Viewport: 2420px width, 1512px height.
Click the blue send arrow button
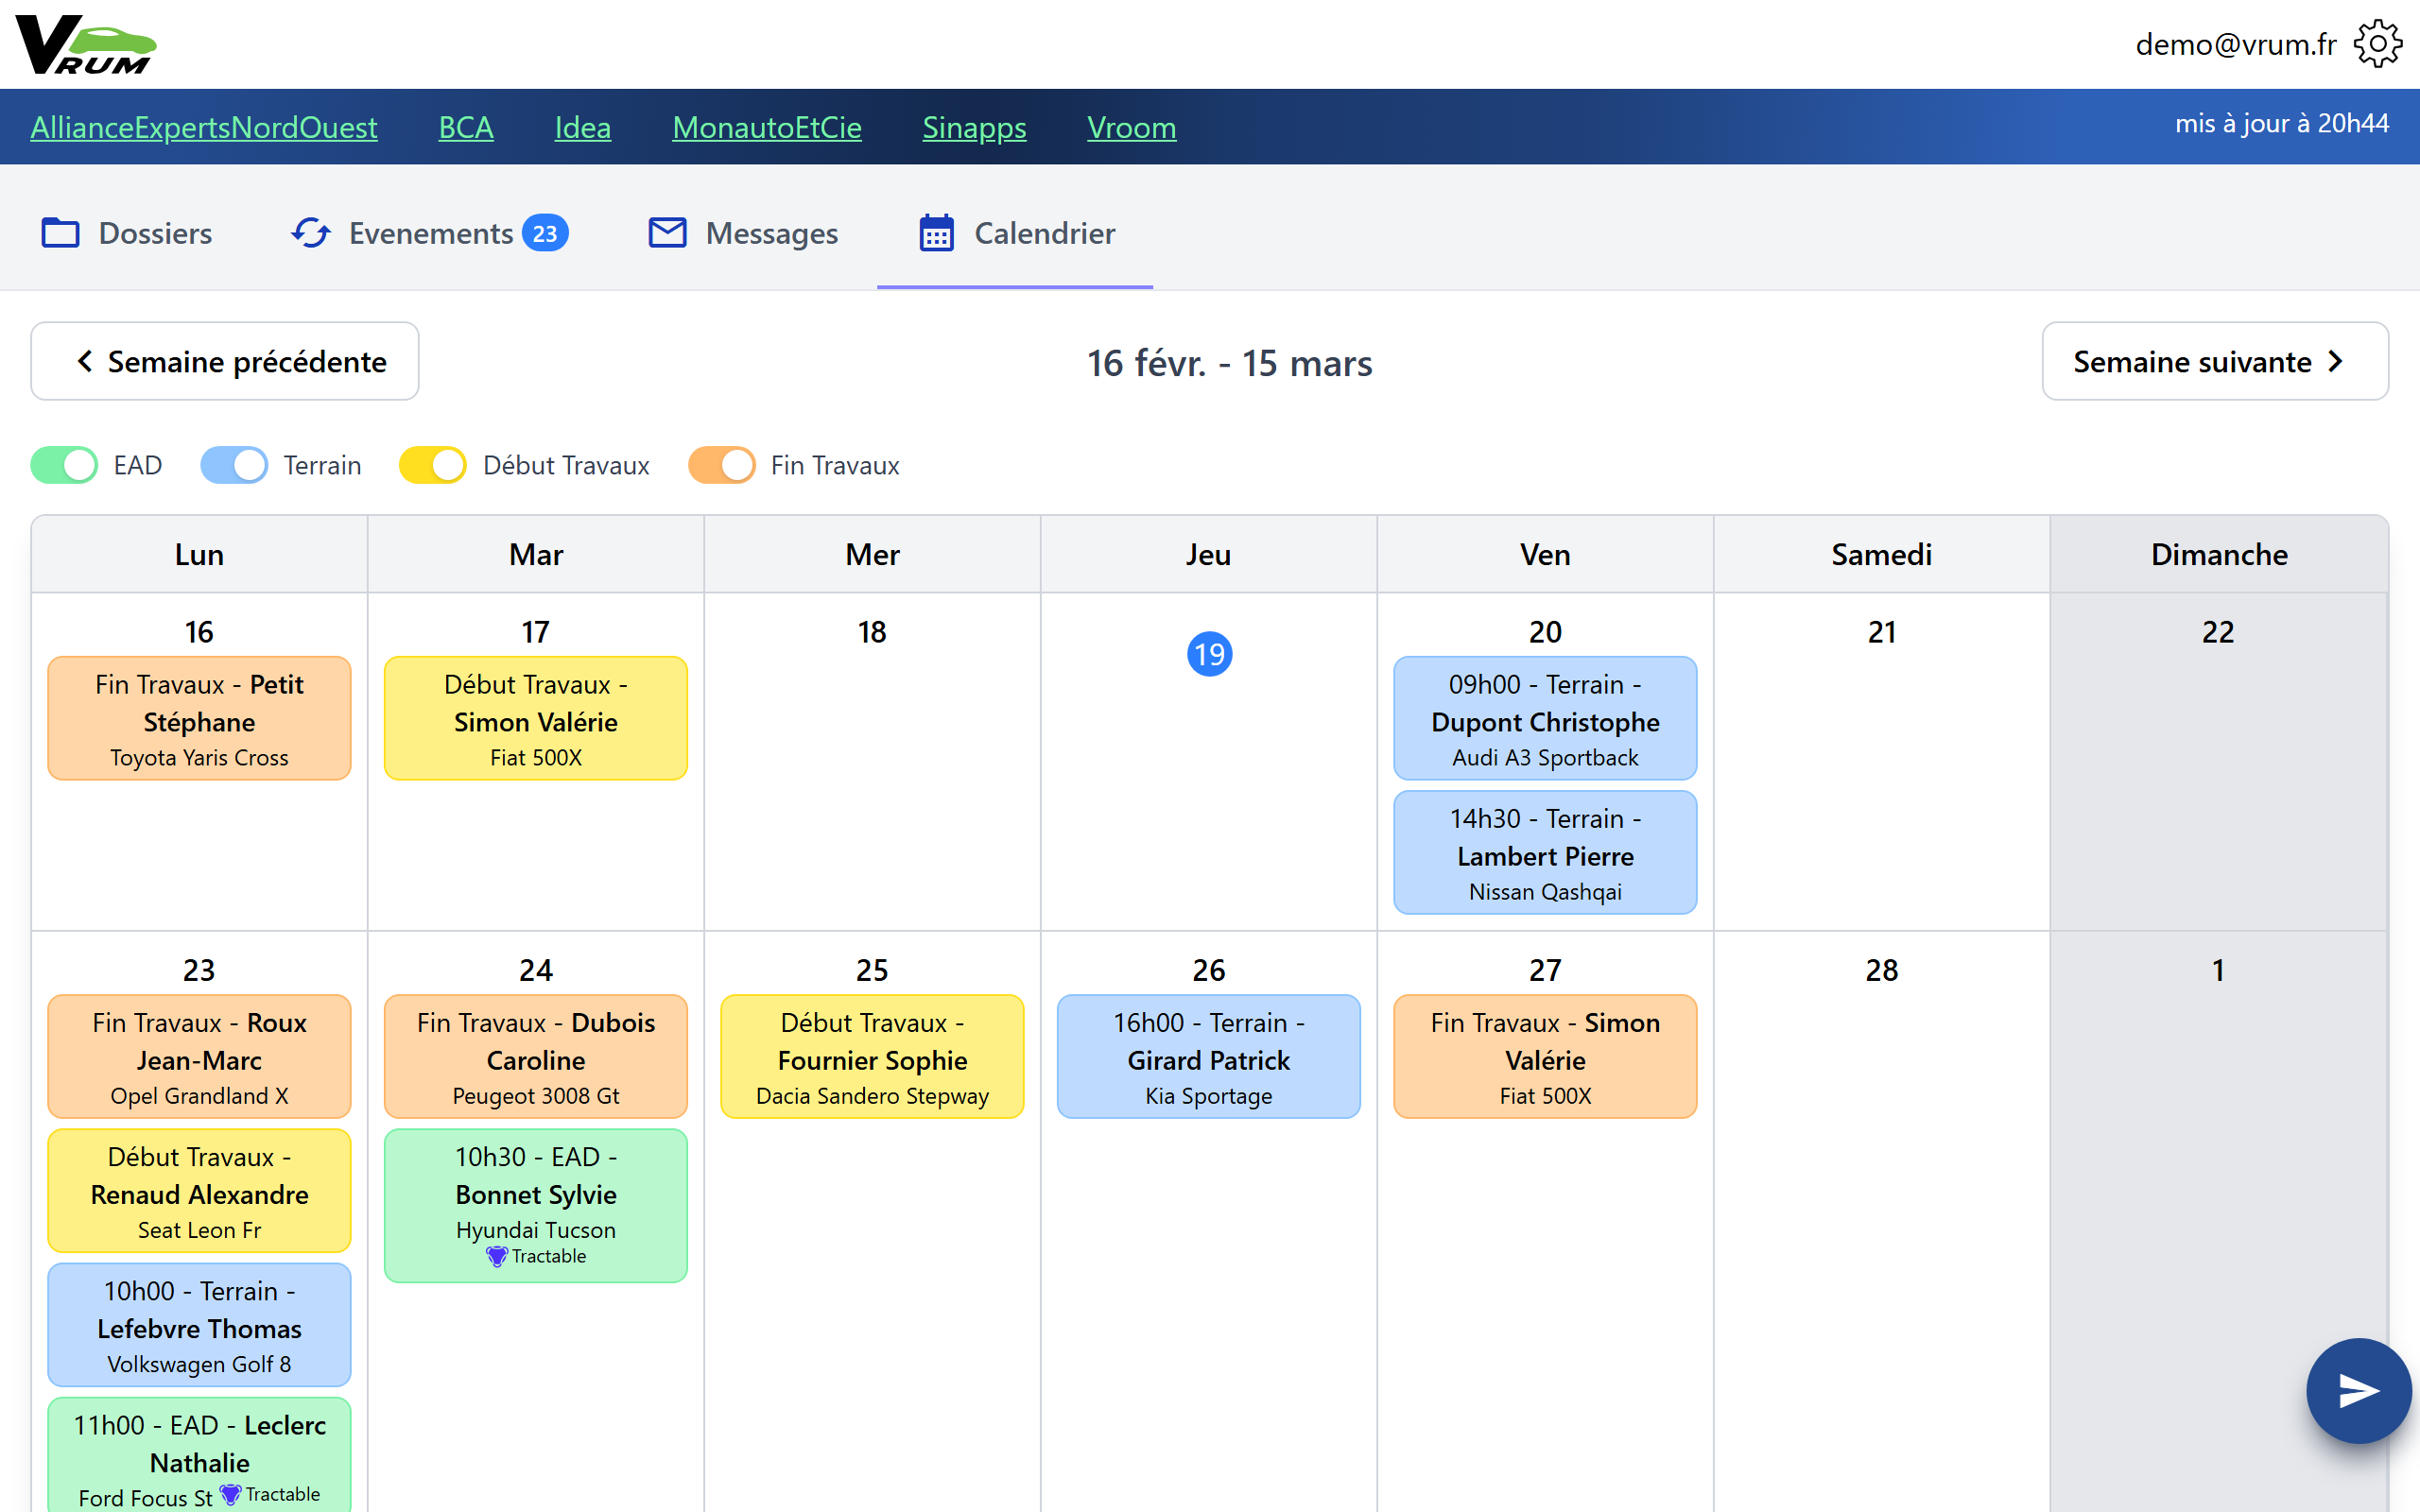pyautogui.click(x=2357, y=1390)
